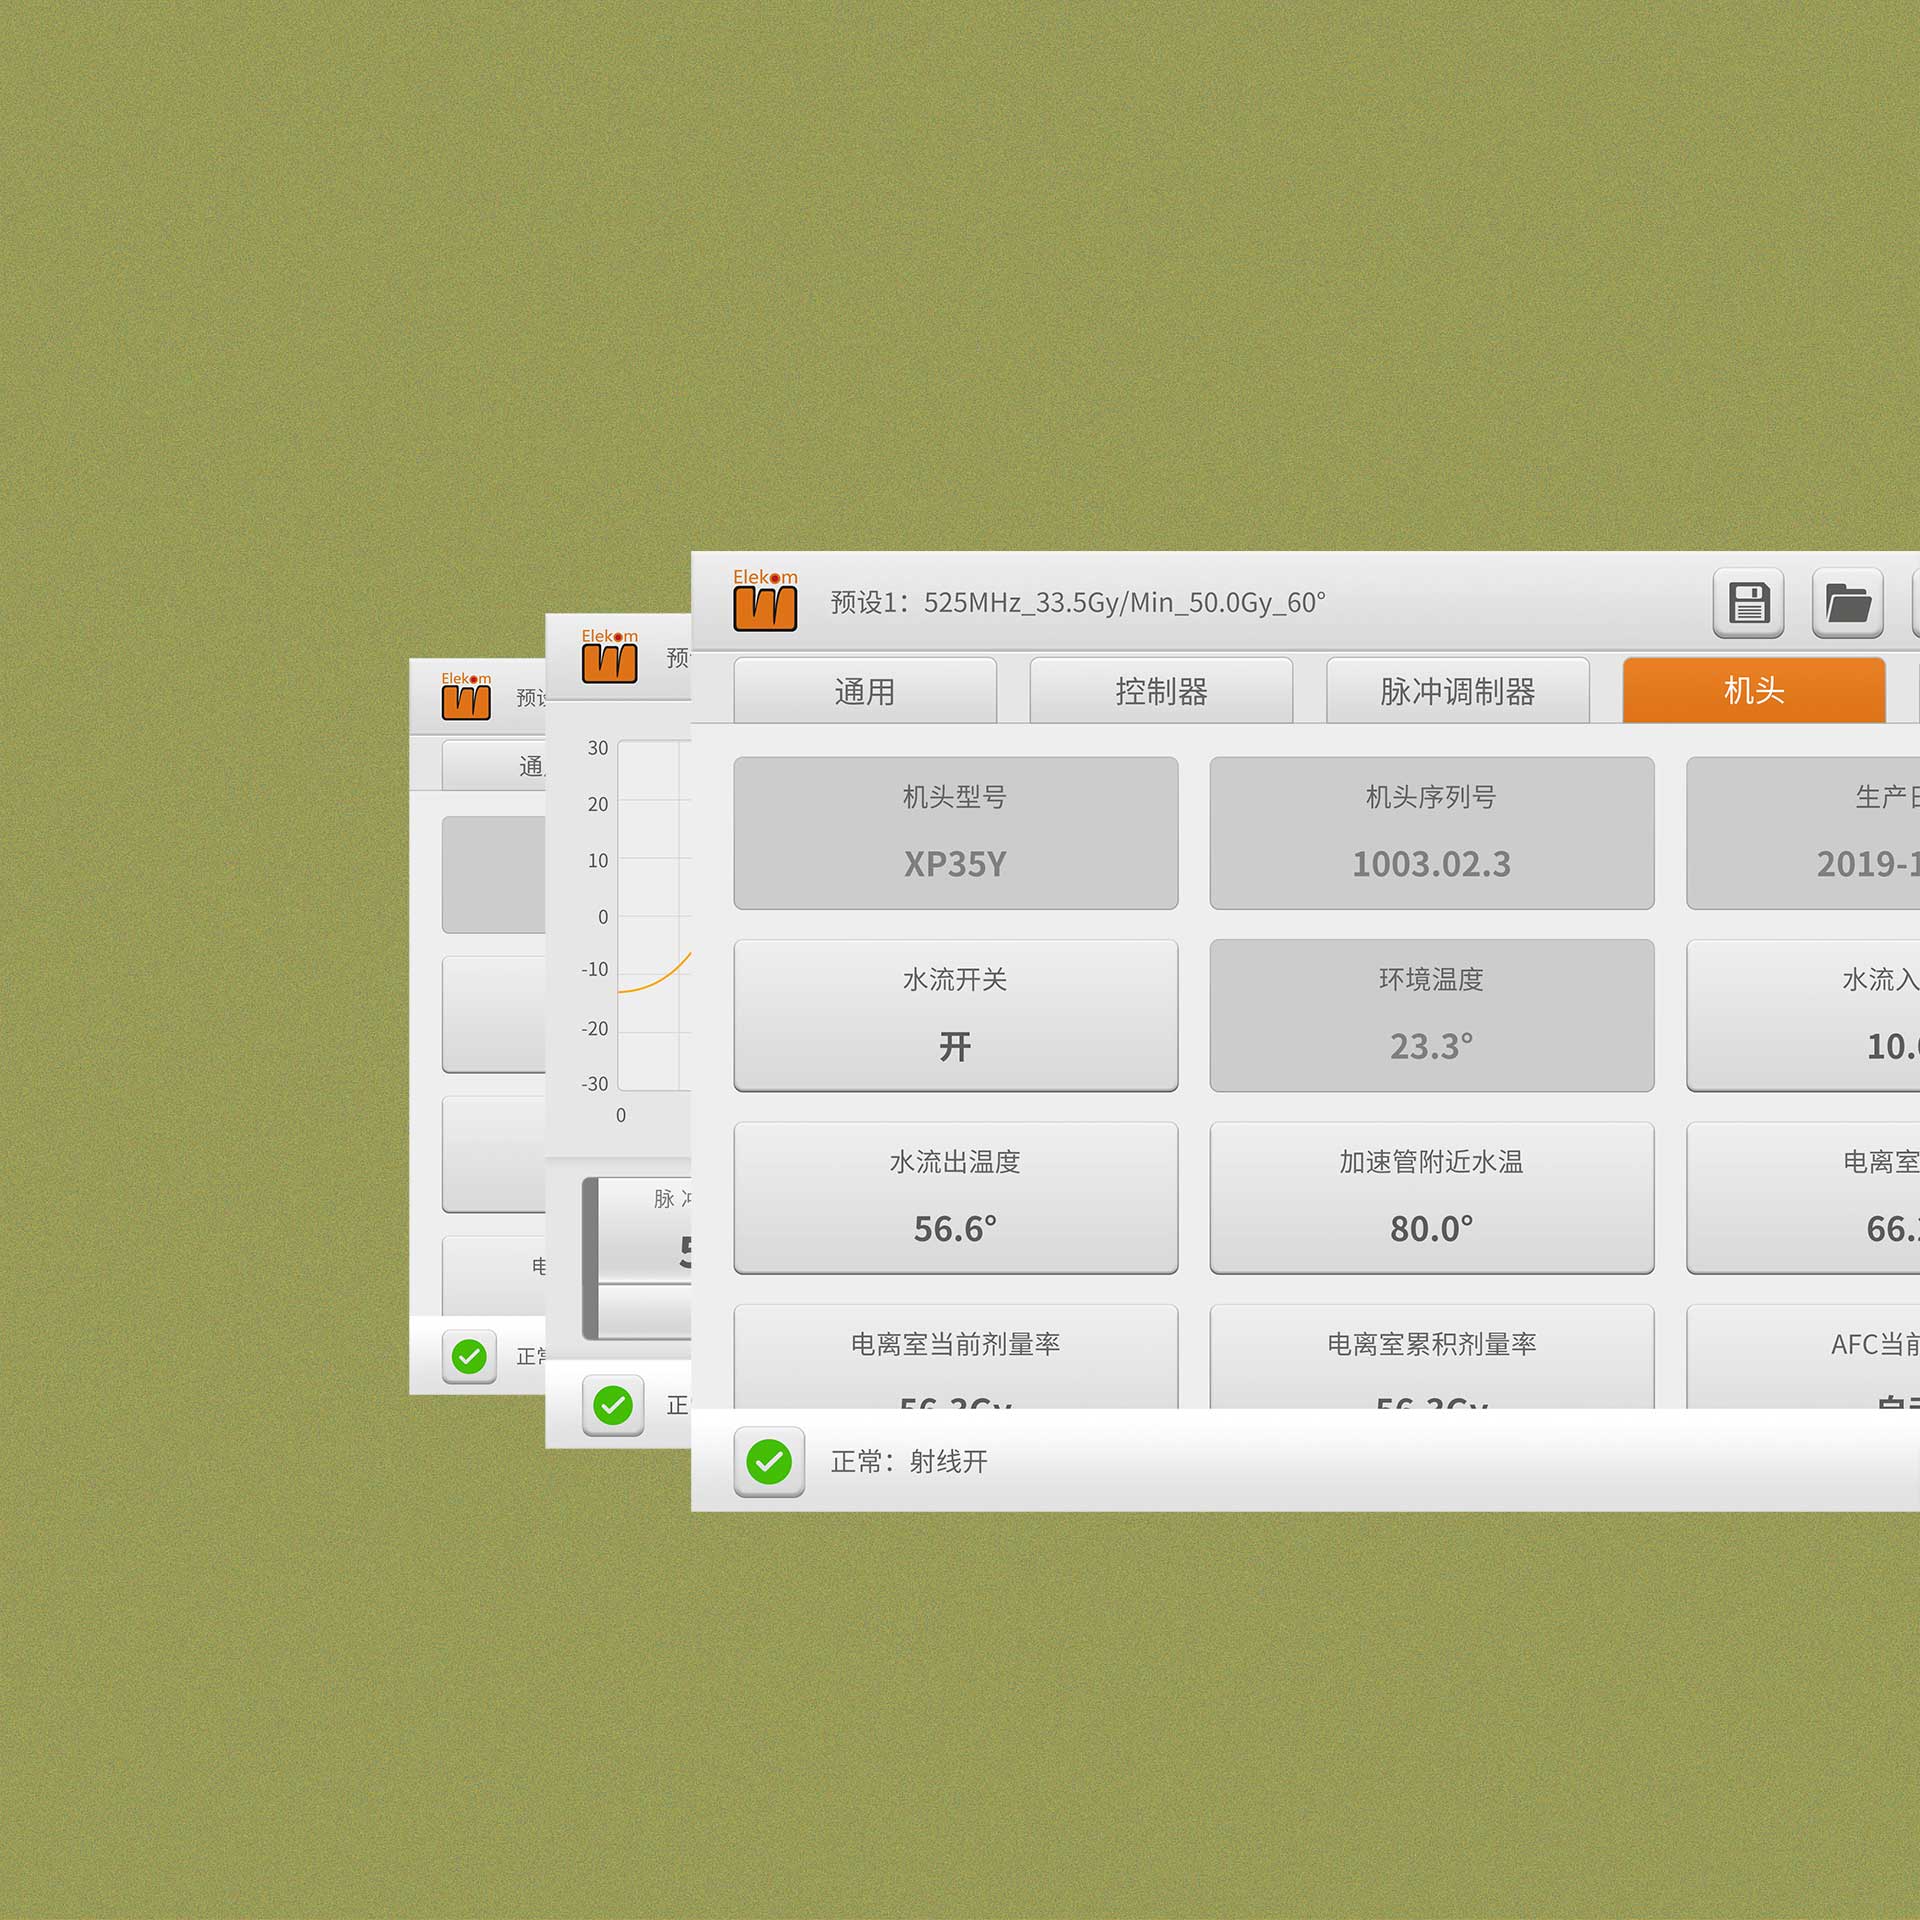Select the 脉冲调制器 tab
1920x1920 pixels.
[x=1457, y=691]
